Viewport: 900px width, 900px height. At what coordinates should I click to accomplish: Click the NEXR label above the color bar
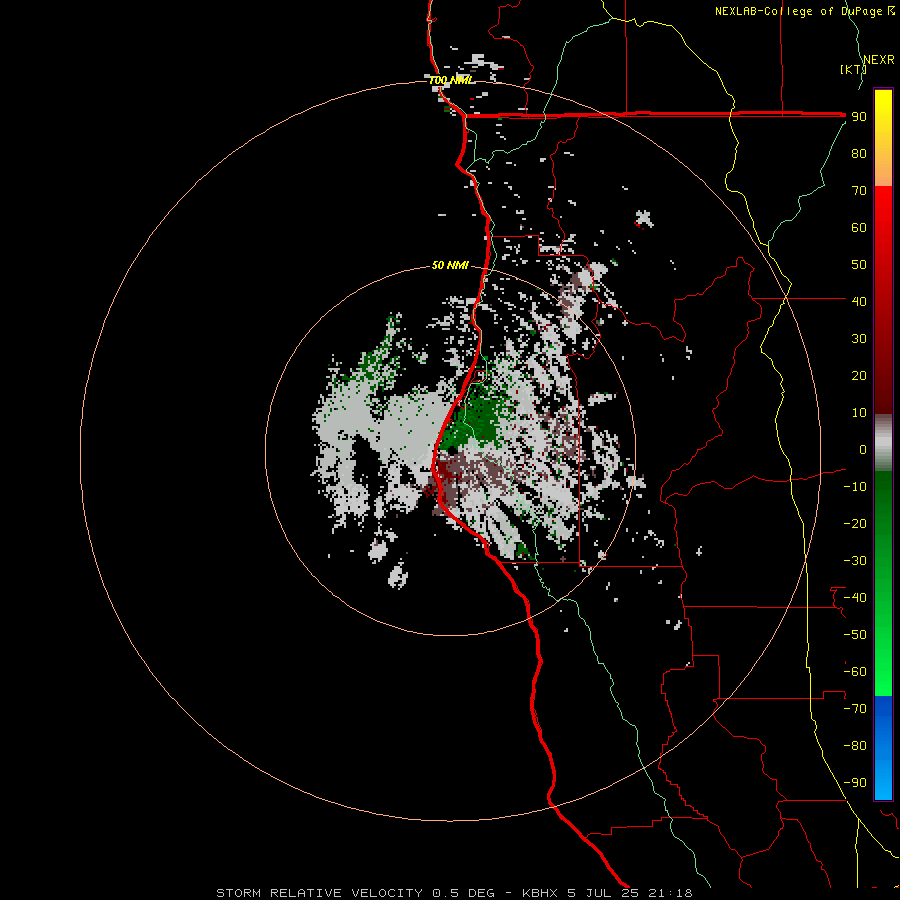point(879,60)
